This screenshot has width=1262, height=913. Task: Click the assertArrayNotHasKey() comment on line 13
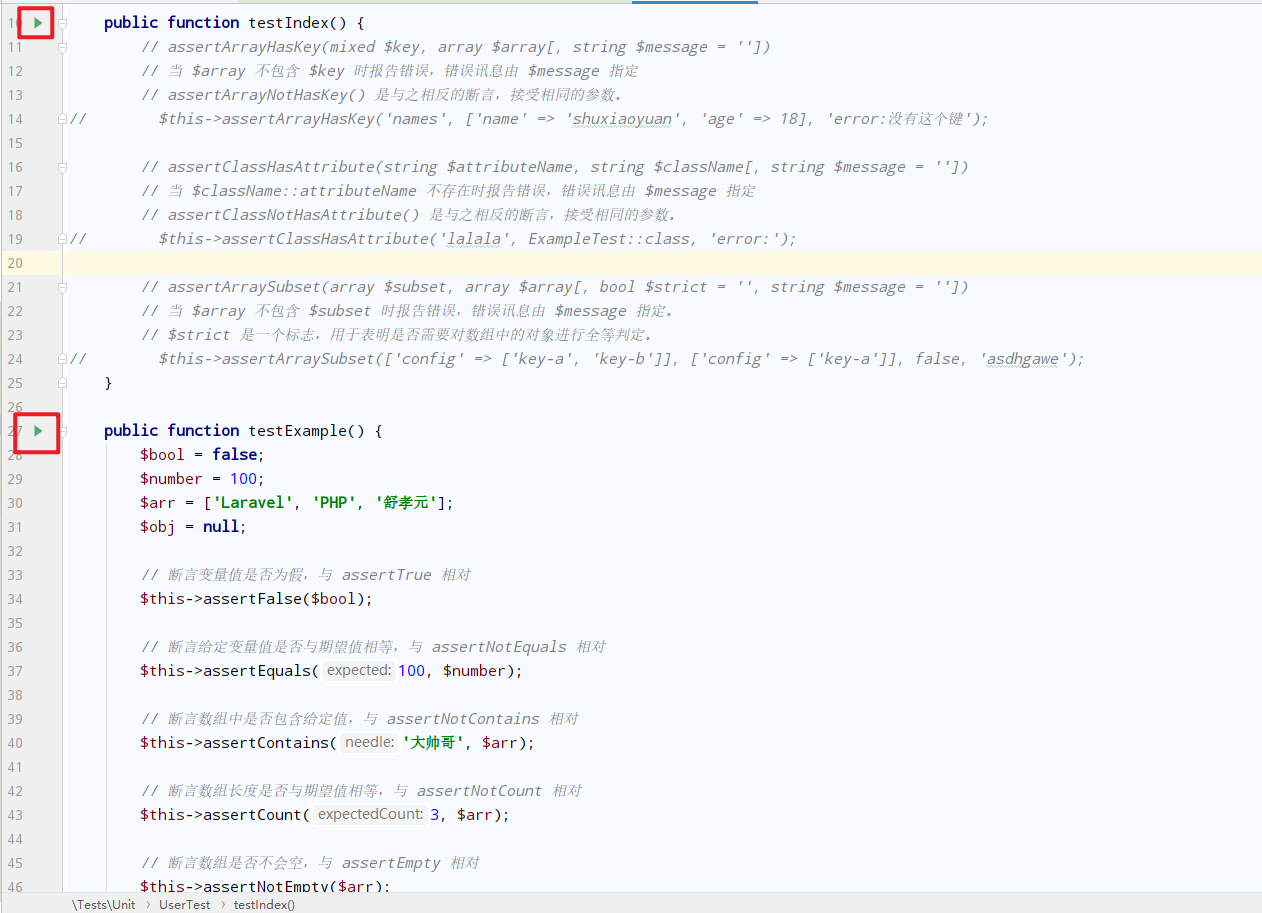point(382,94)
